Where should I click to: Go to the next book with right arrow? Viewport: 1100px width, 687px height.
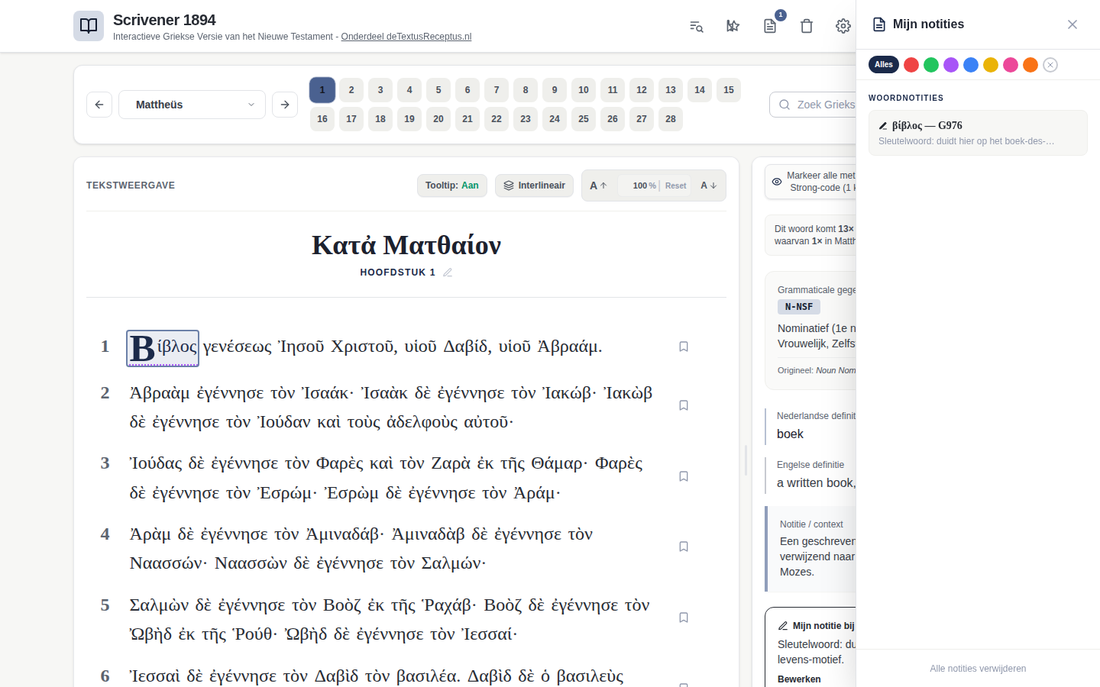[x=285, y=105]
